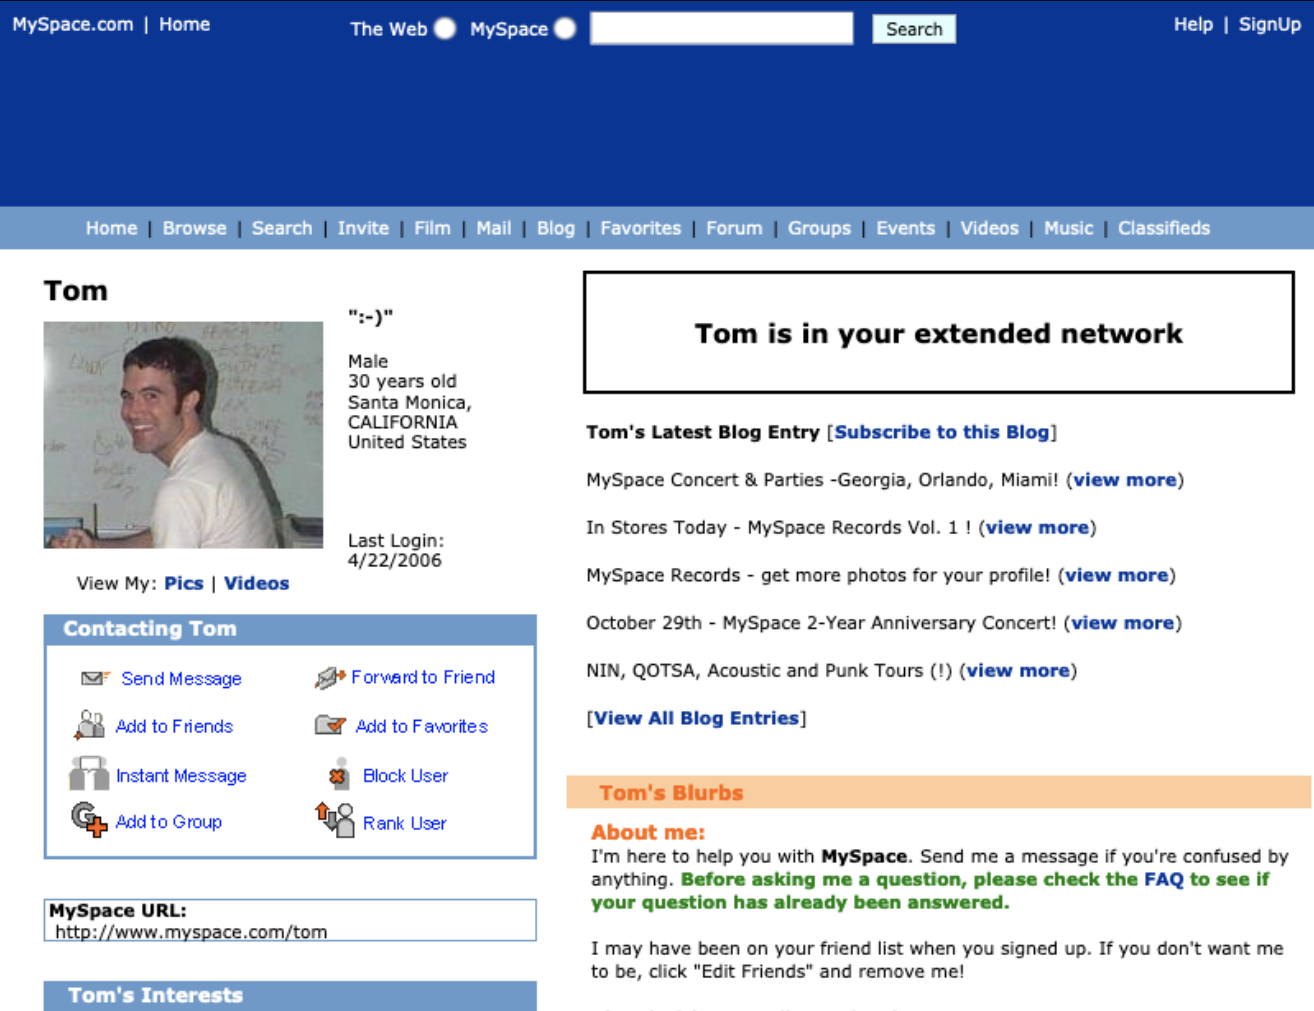The height and width of the screenshot is (1011, 1314).
Task: Click into the top search text field
Action: click(721, 28)
